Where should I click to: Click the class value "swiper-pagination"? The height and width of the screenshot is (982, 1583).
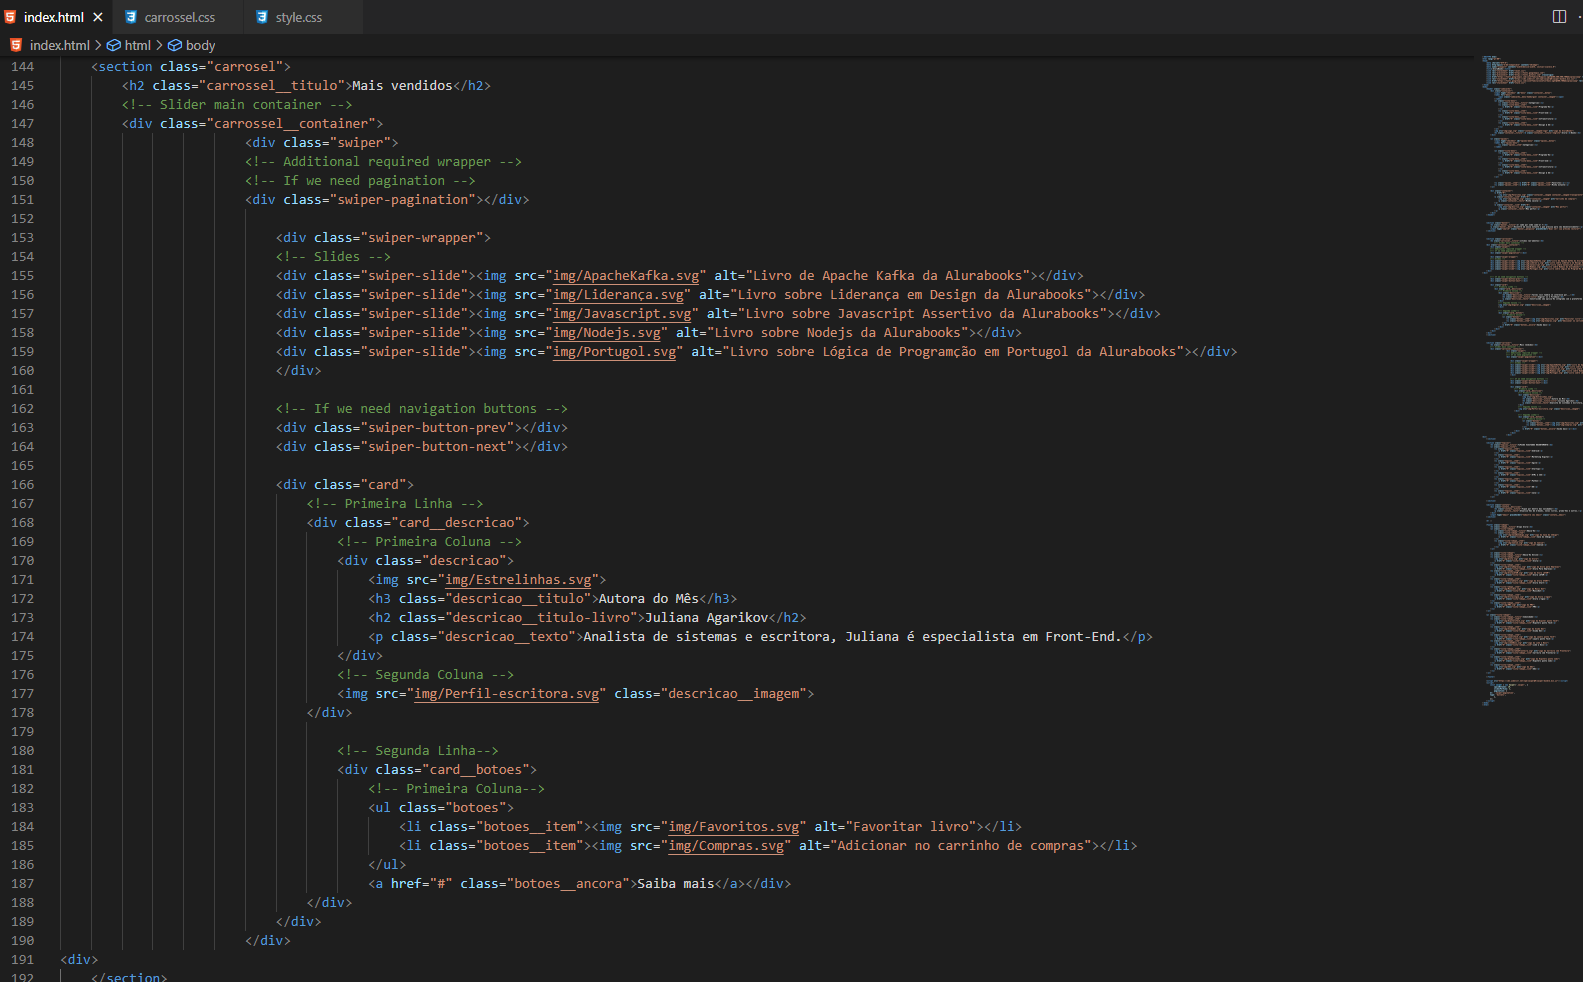point(403,200)
